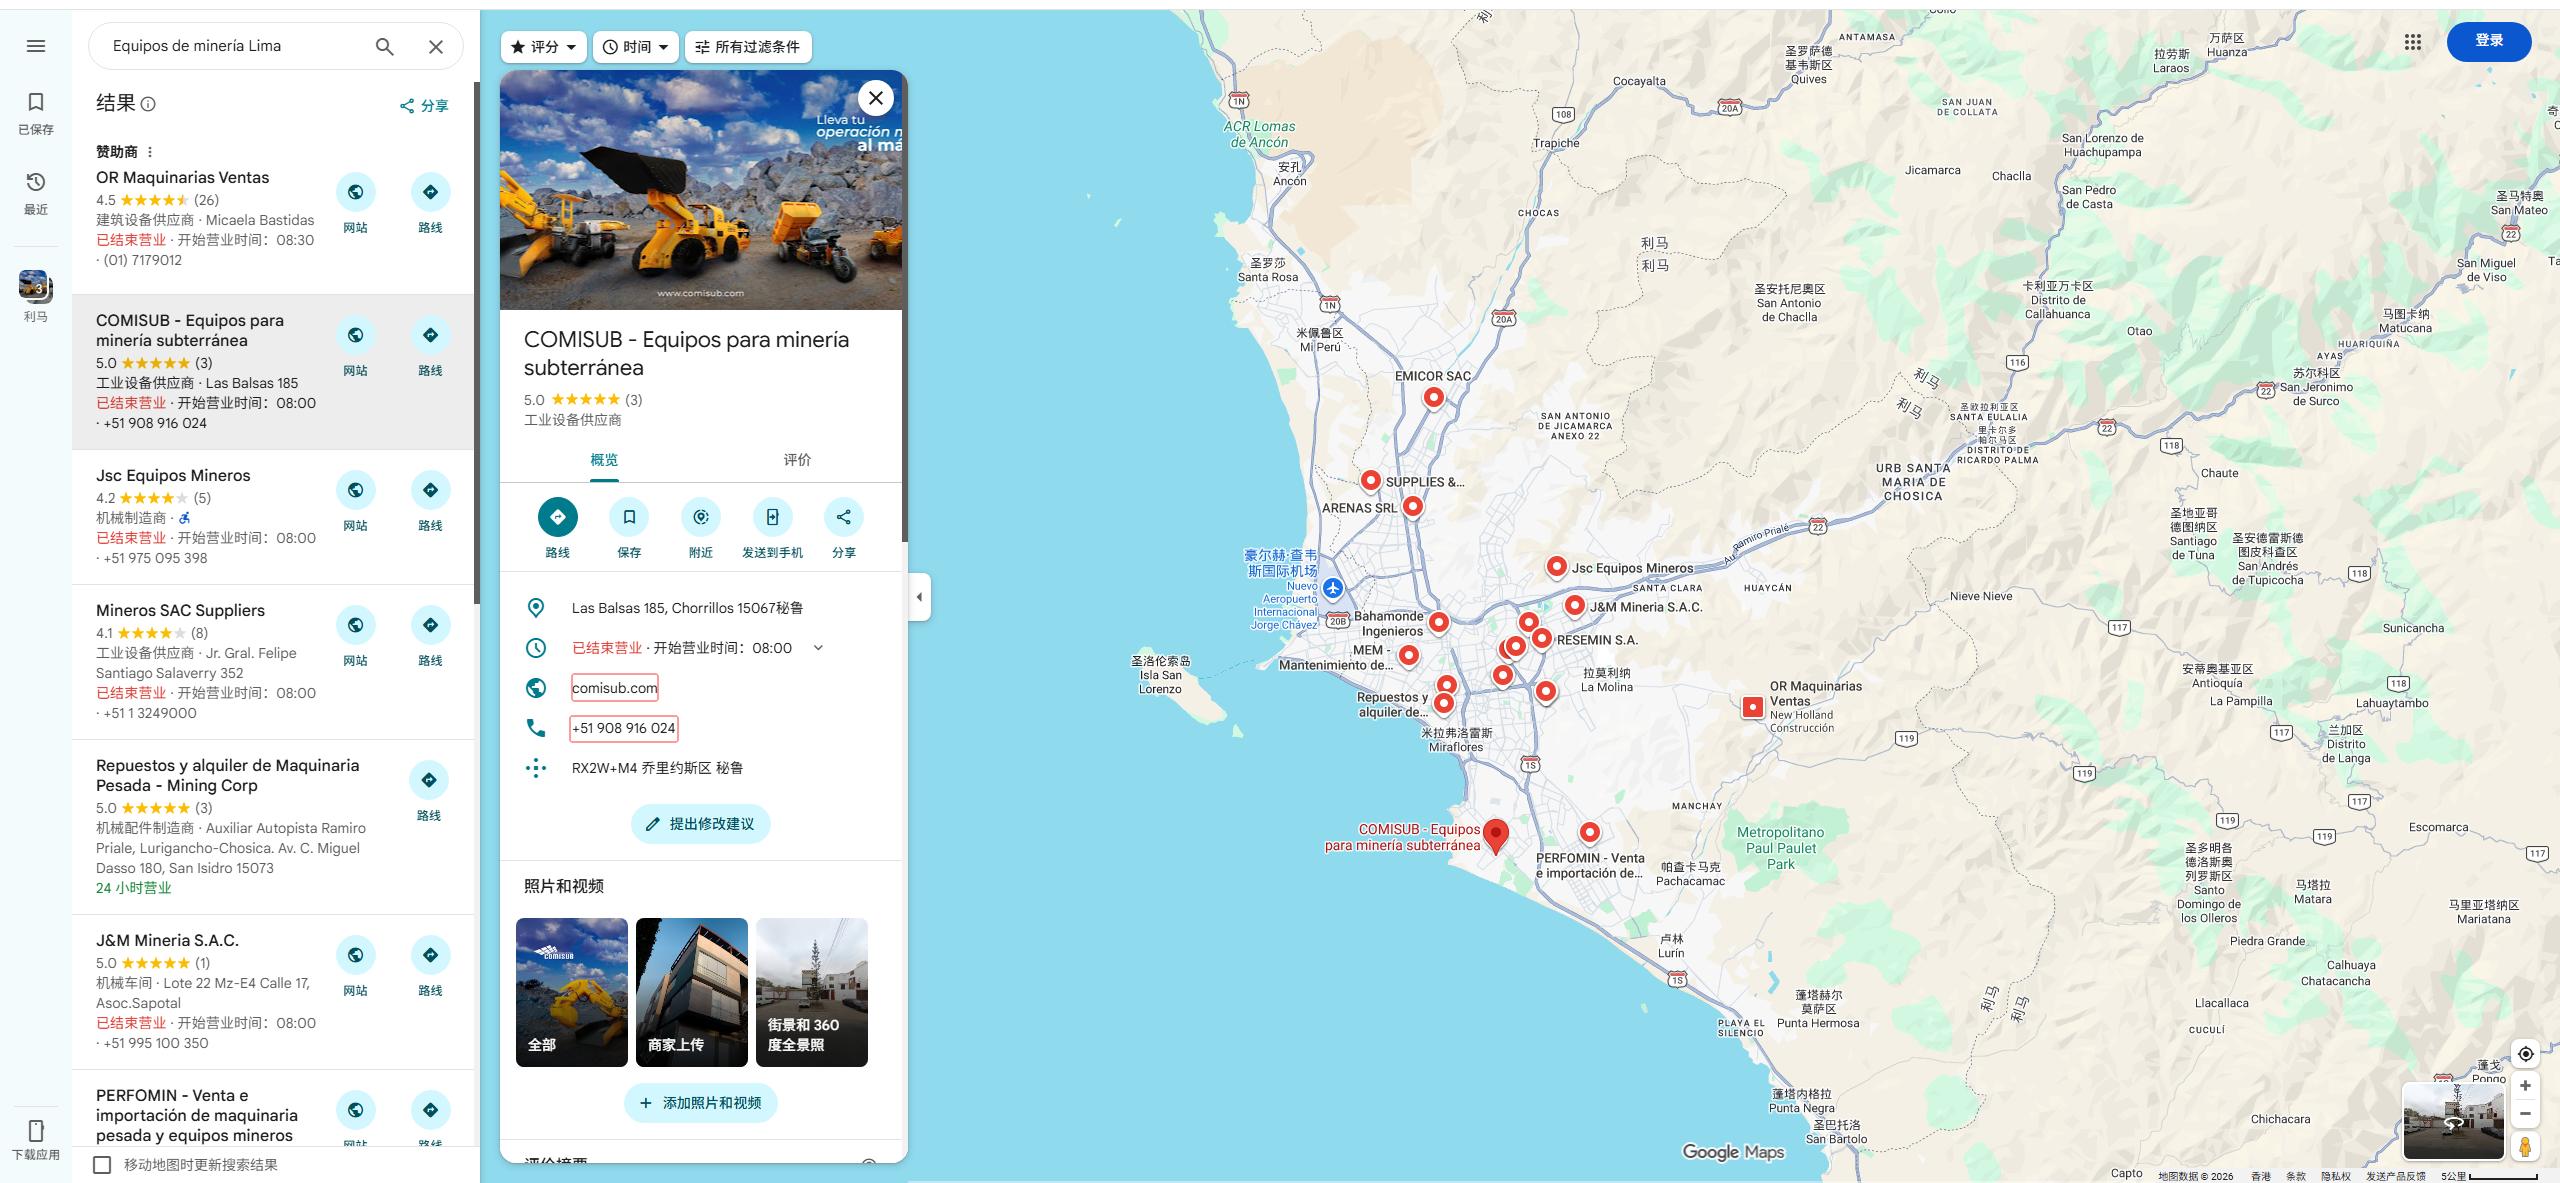Open the hours filter dropdown

(636, 47)
